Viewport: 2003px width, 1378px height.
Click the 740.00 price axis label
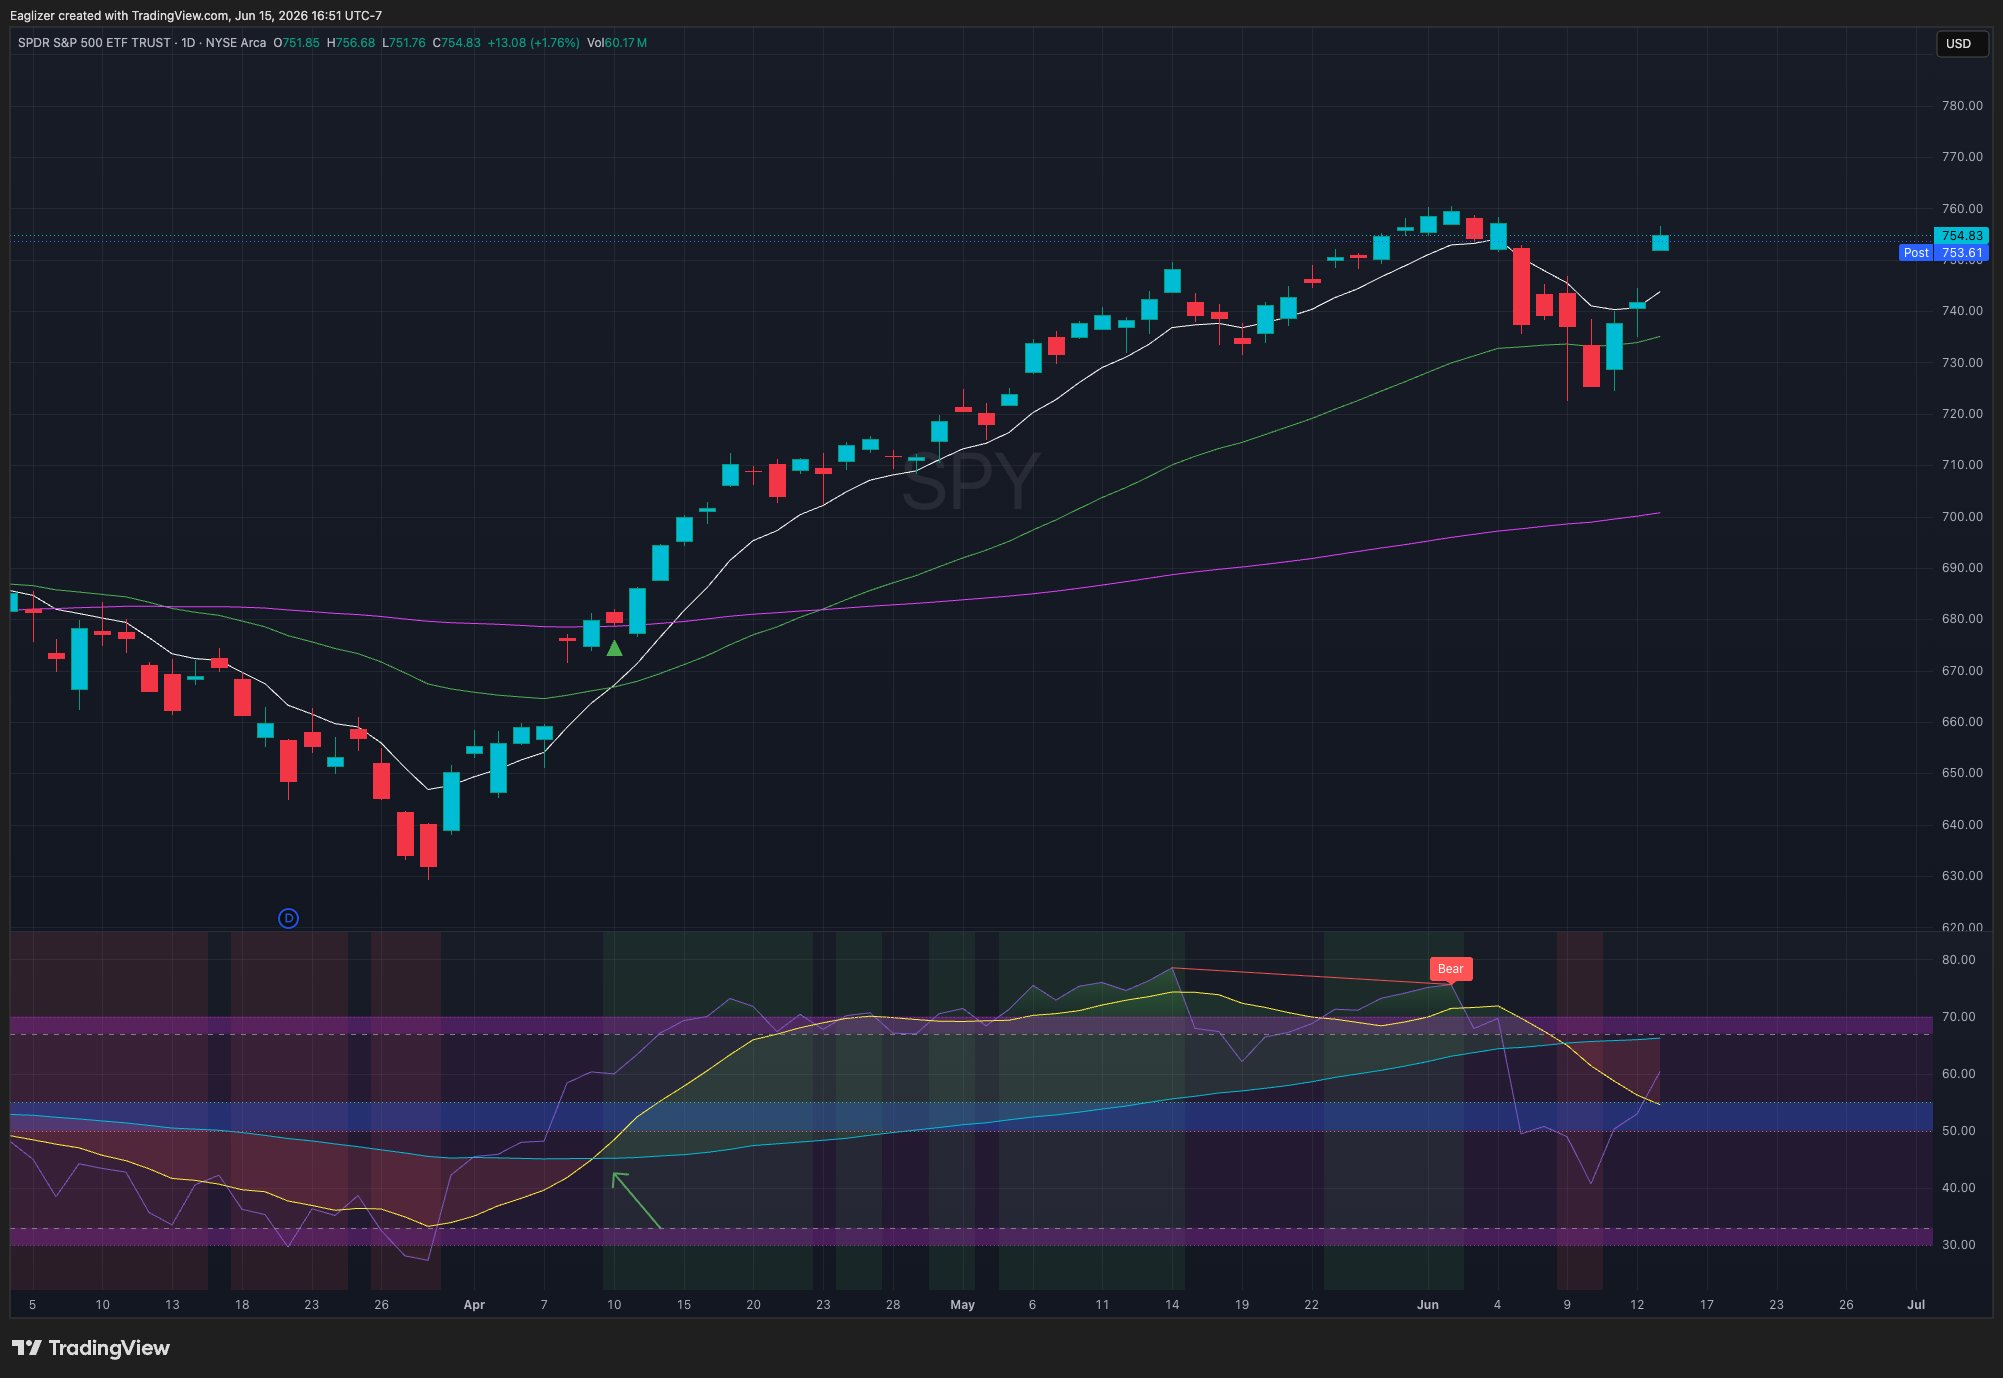coord(1962,310)
